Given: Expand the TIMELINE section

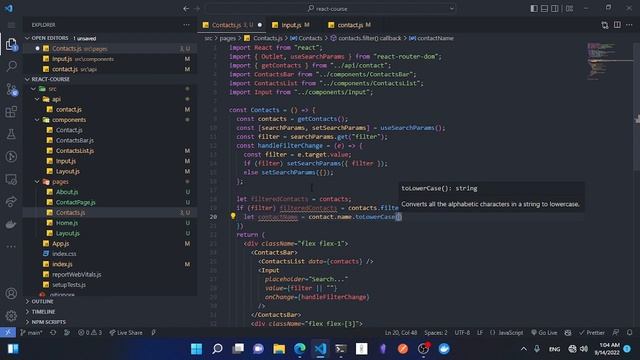Looking at the screenshot, I should [110, 311].
